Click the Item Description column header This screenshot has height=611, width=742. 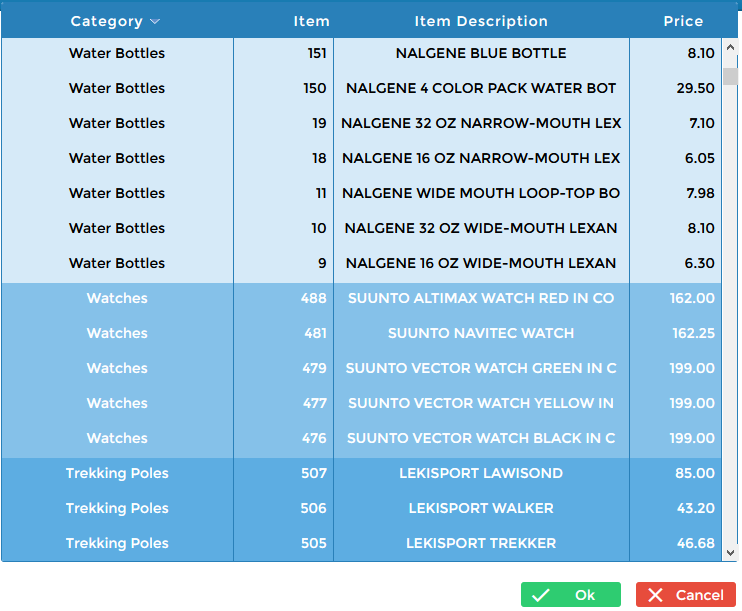click(x=481, y=21)
